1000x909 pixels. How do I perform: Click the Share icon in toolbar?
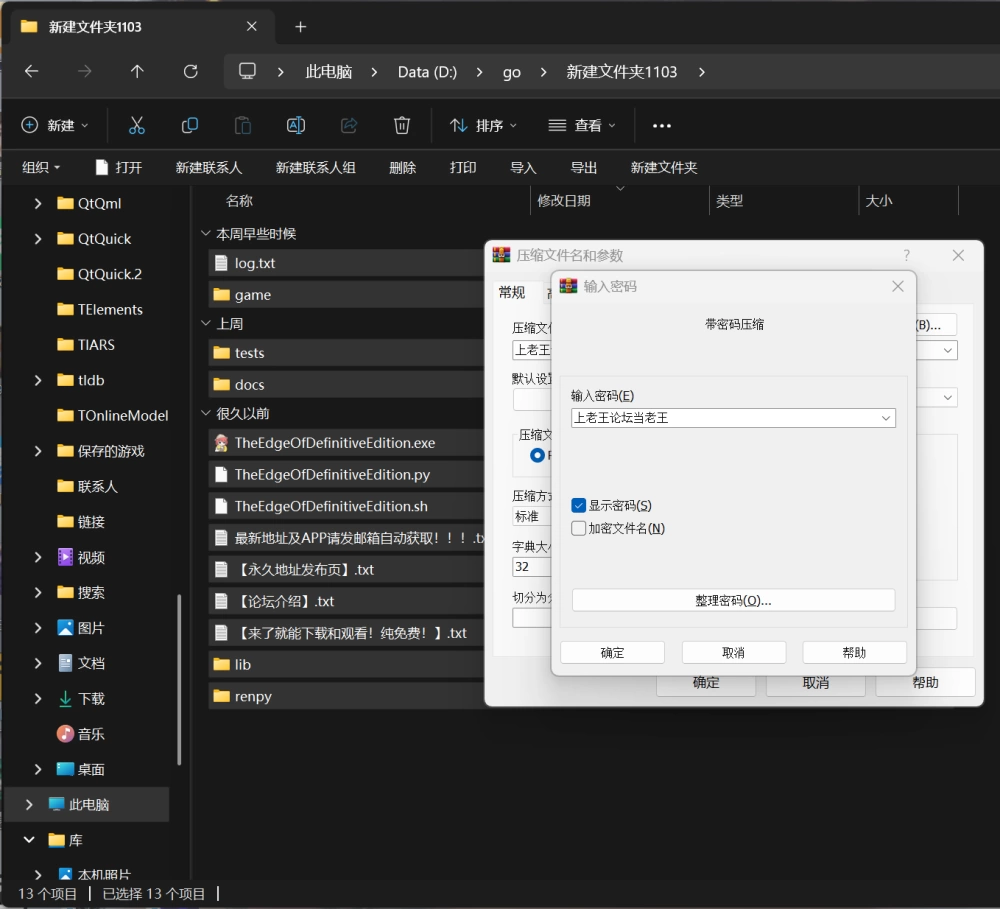pyautogui.click(x=349, y=126)
